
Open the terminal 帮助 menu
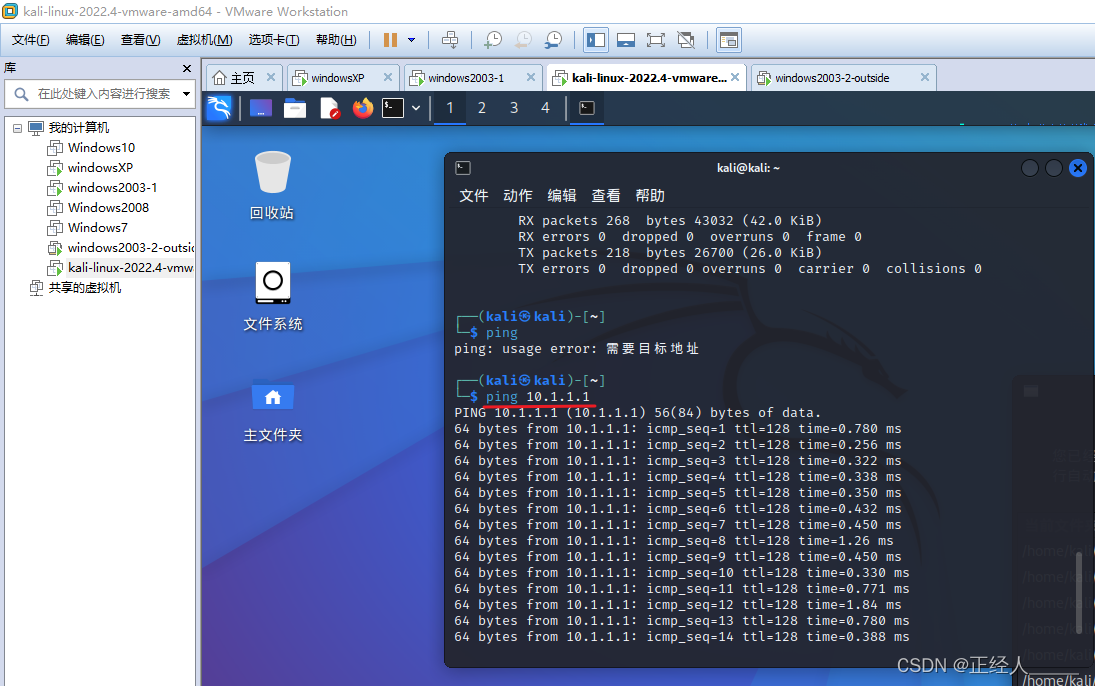(649, 196)
